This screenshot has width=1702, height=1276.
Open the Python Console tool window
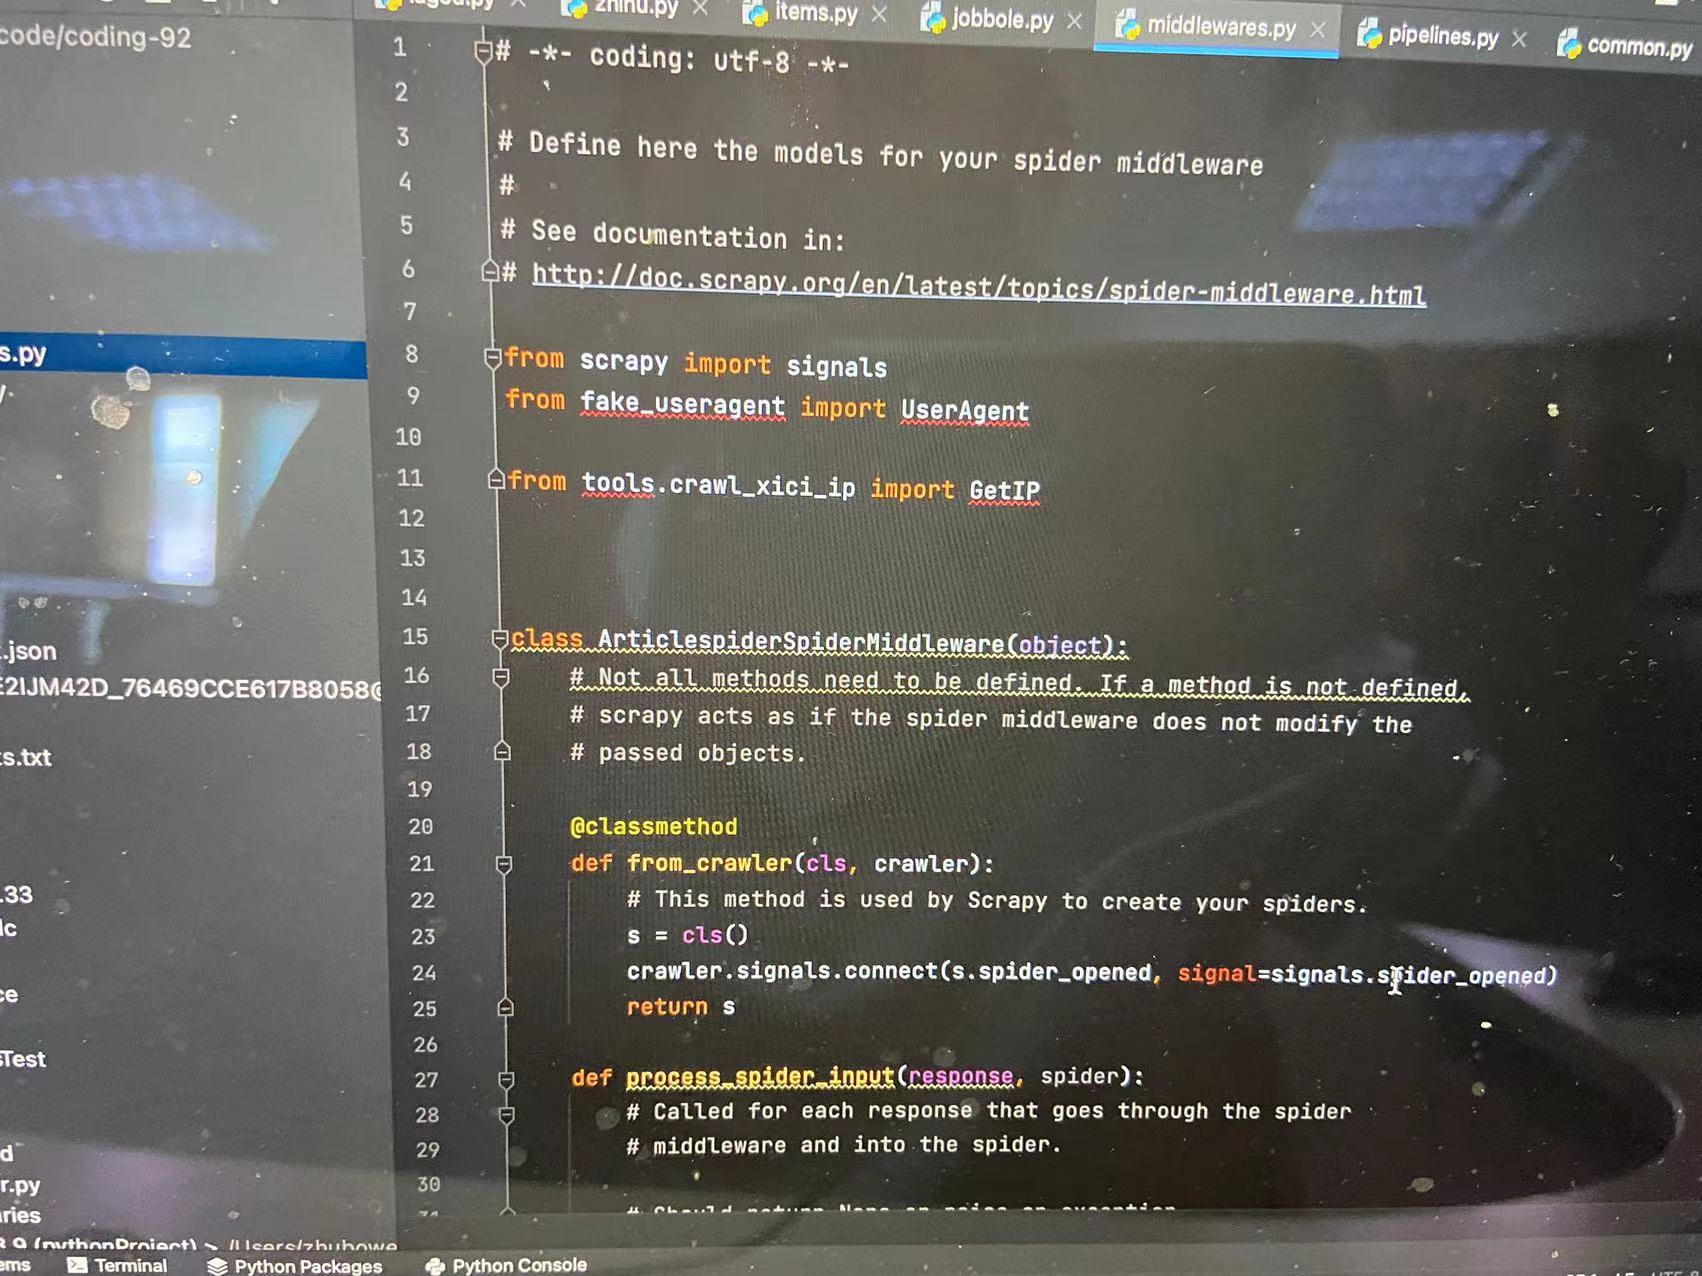point(506,1265)
